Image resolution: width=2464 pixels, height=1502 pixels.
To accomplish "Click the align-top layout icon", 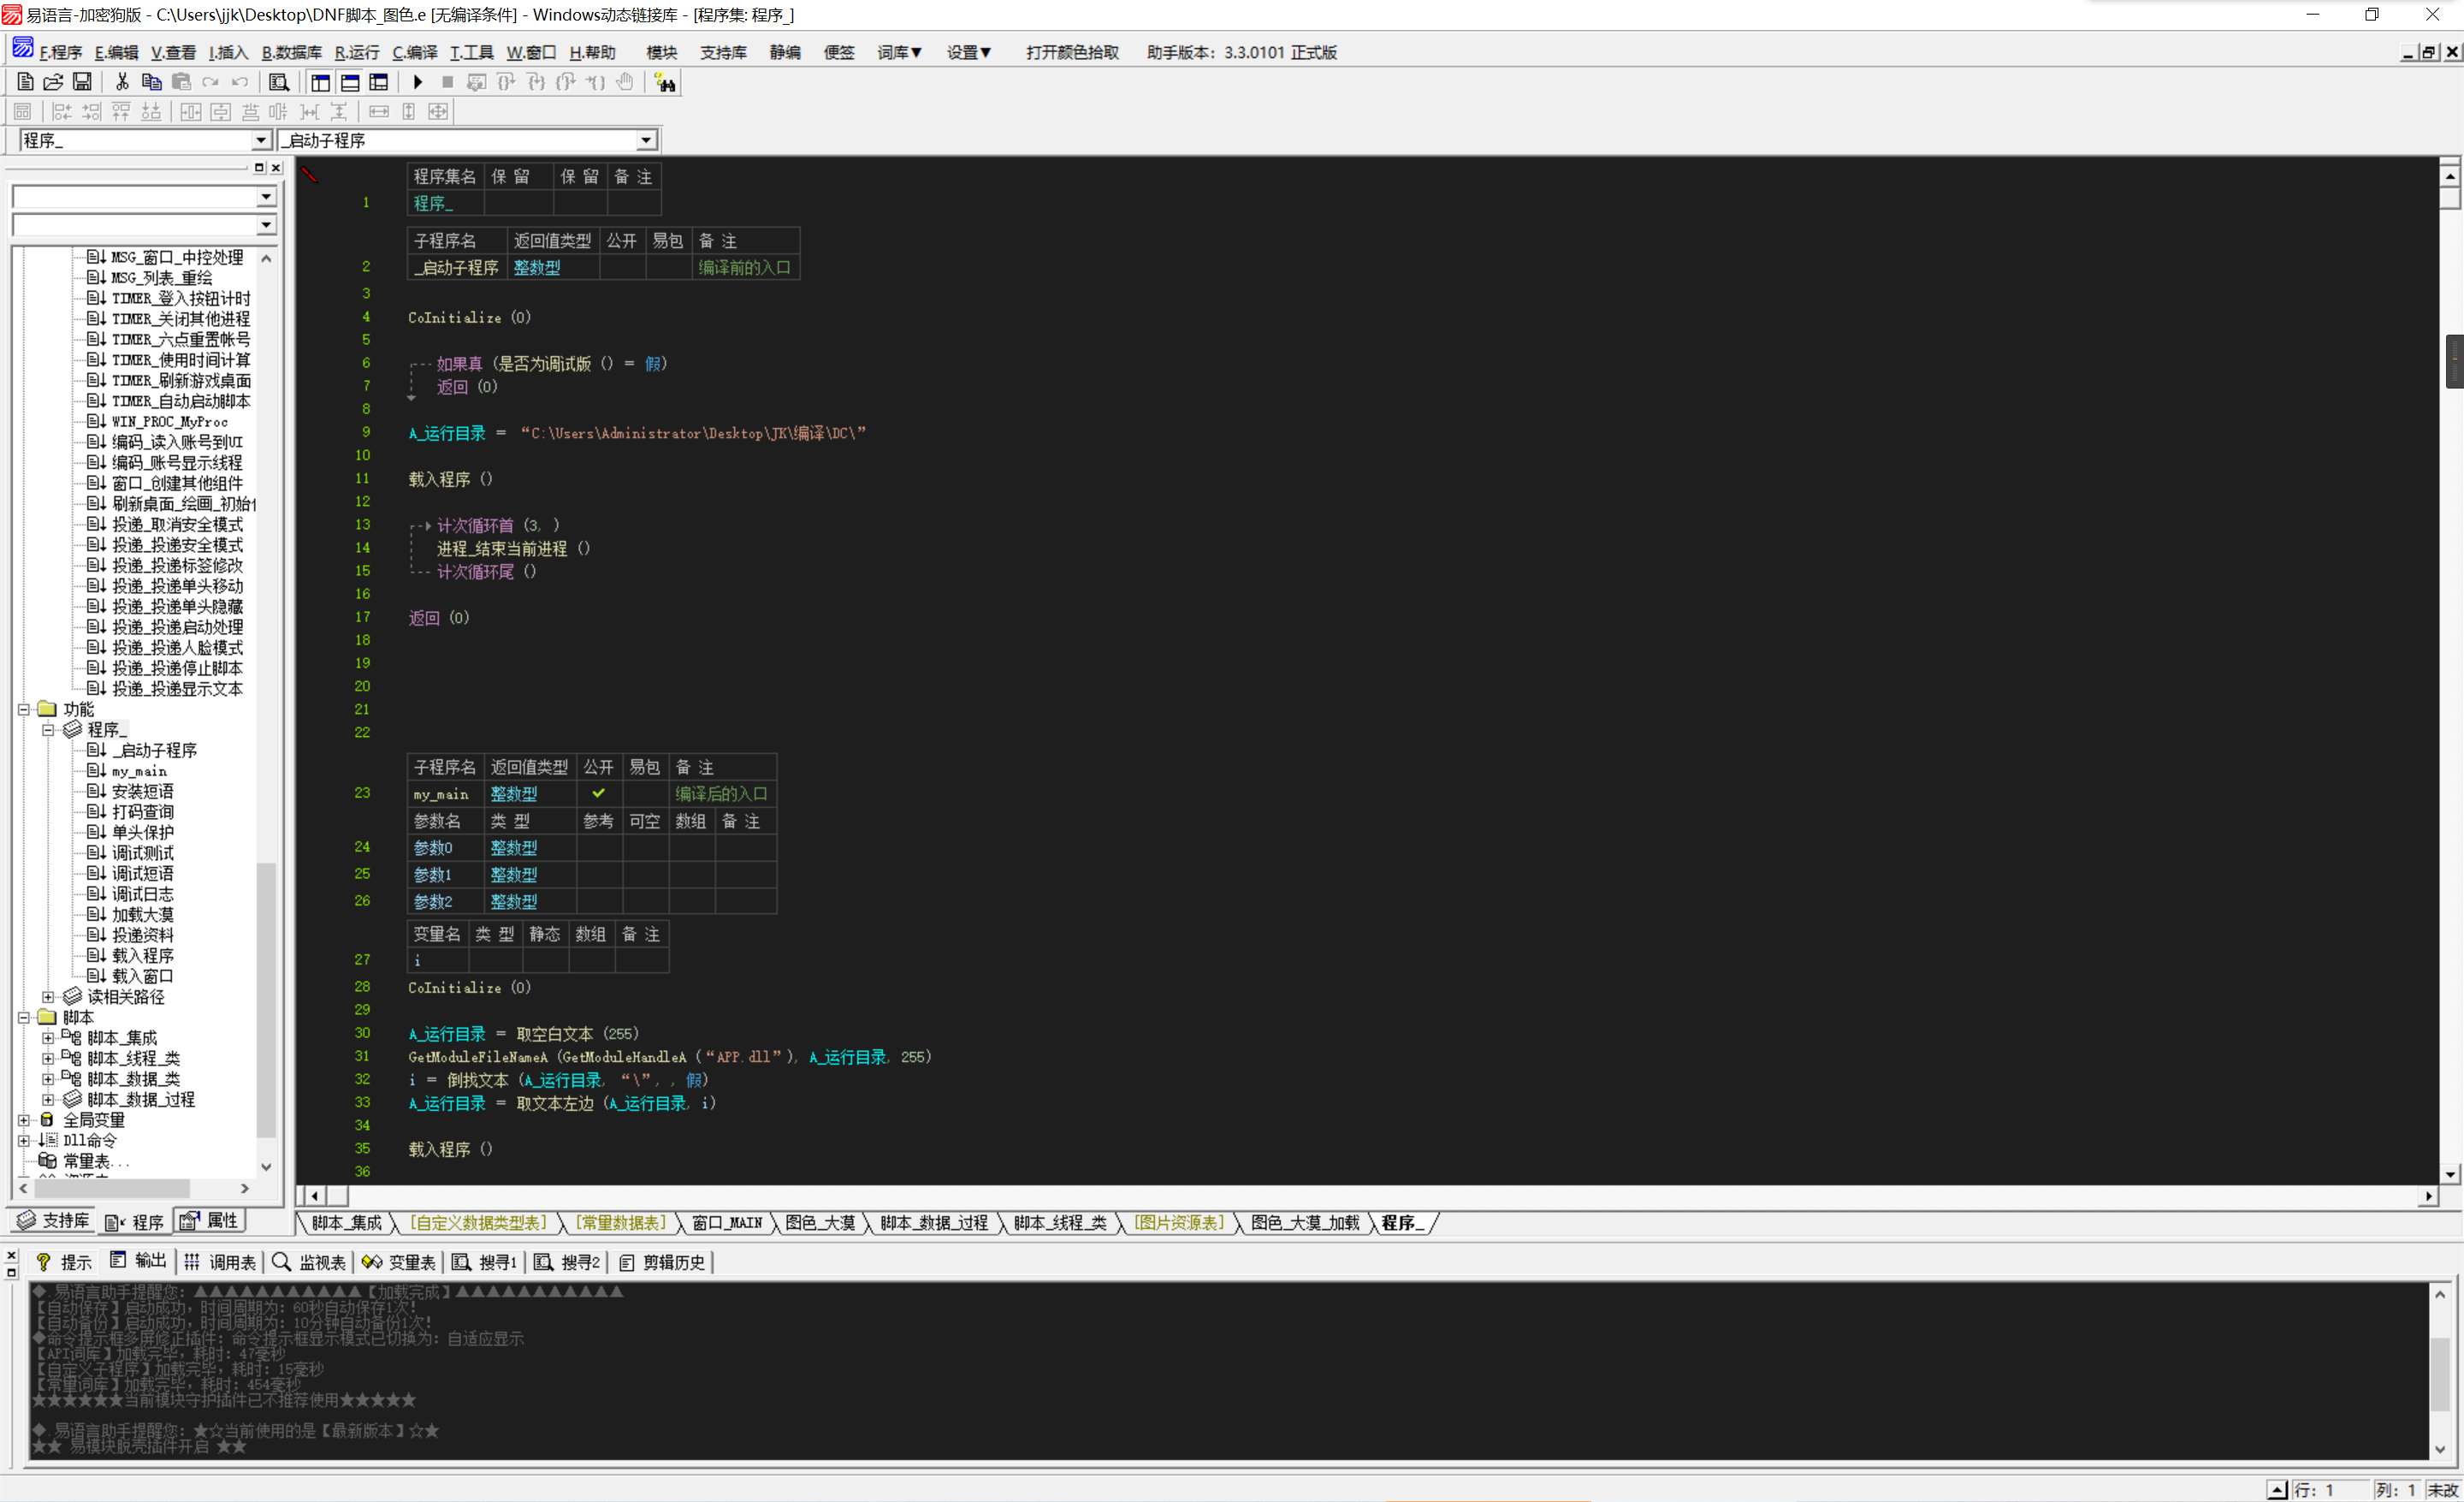I will click(121, 111).
